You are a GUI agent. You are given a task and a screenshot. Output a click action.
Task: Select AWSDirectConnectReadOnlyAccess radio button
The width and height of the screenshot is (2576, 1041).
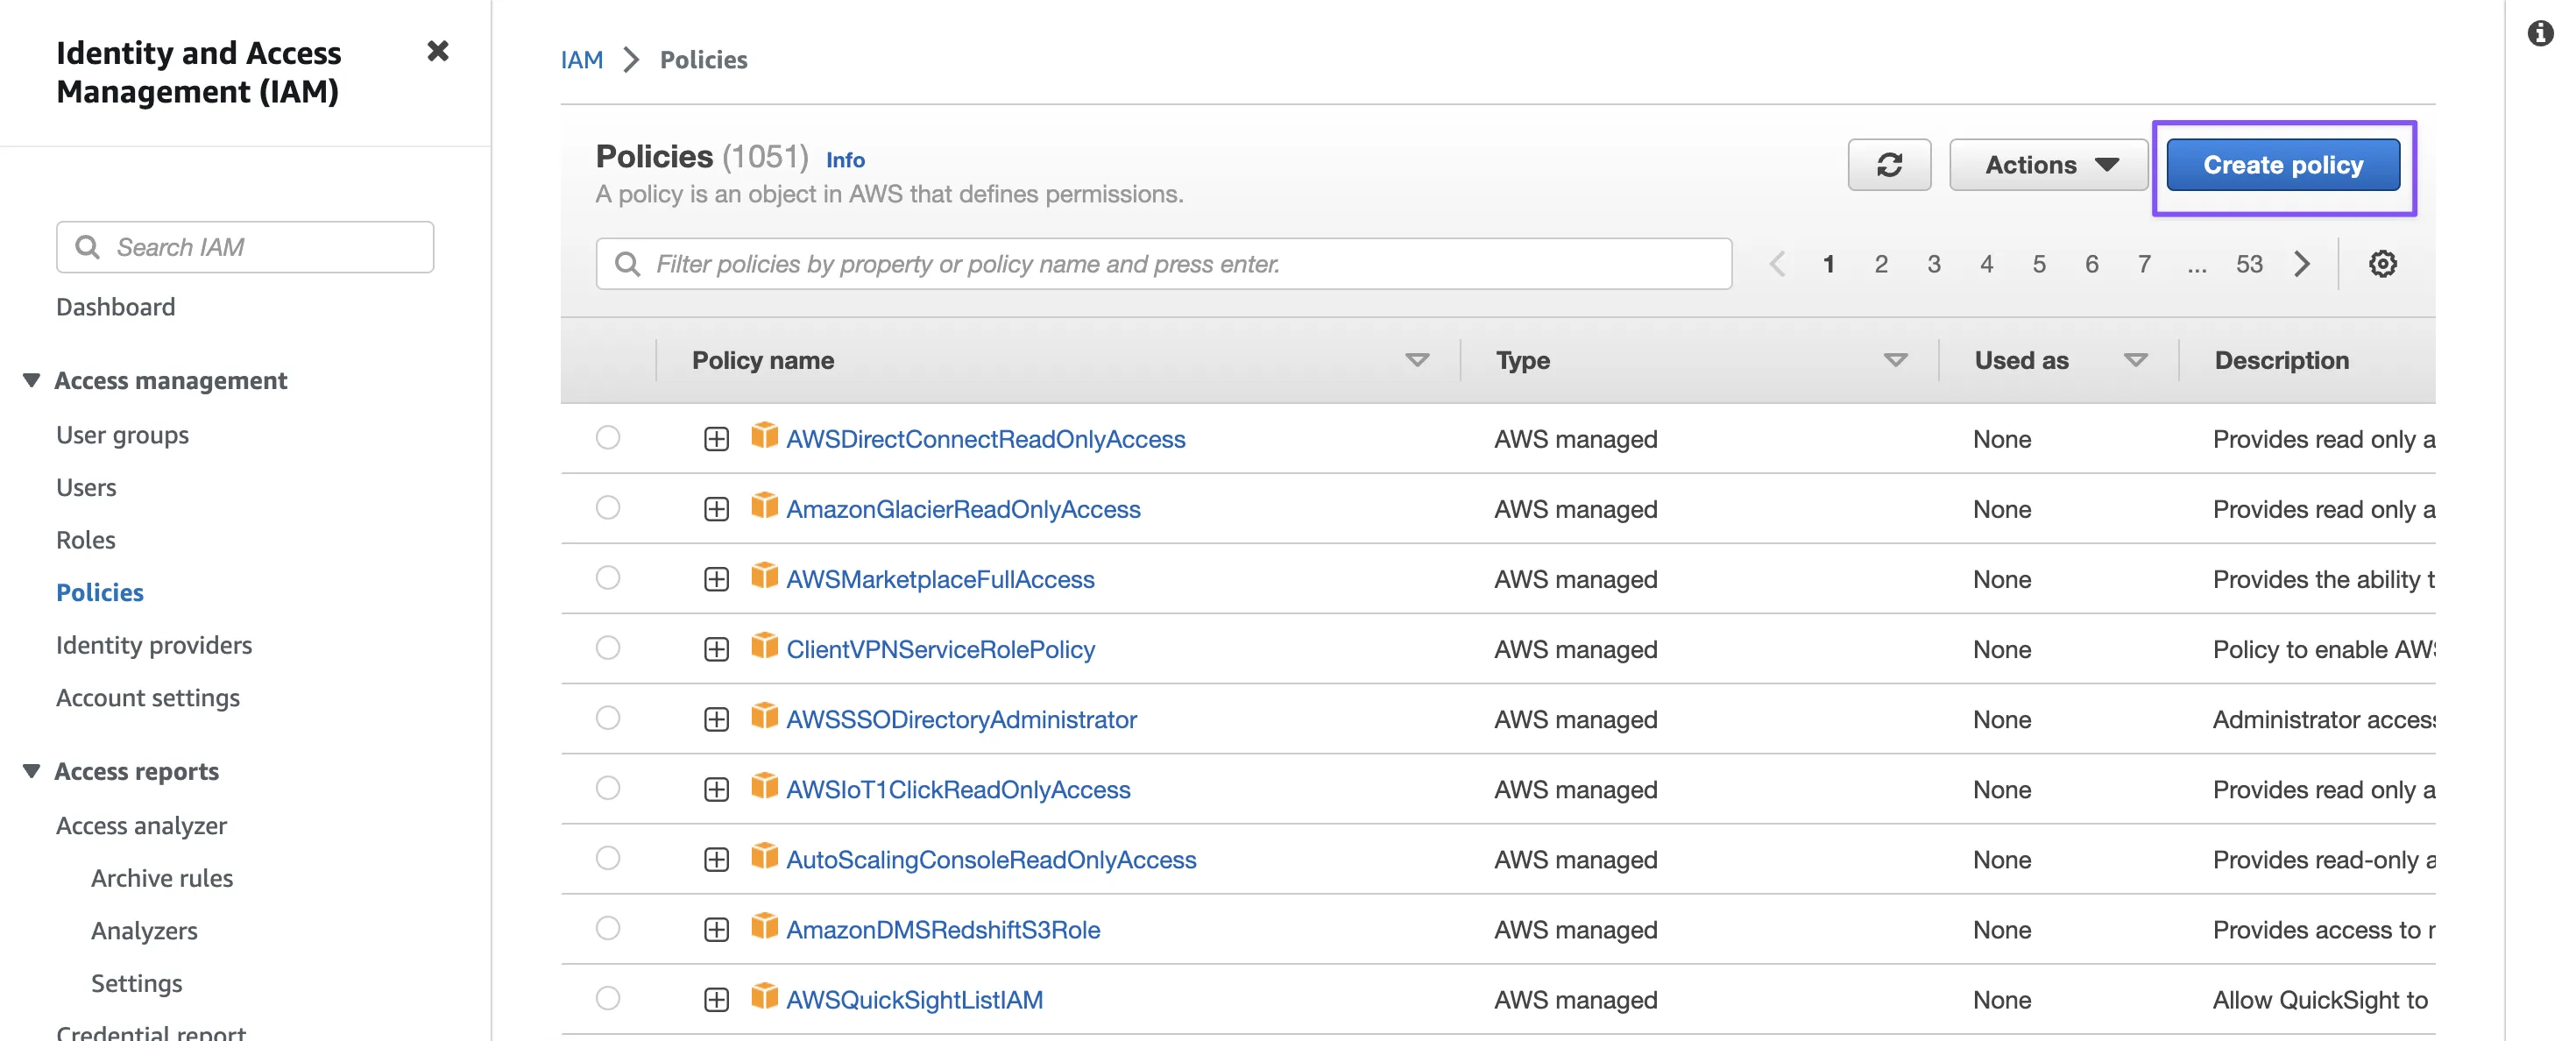(x=607, y=438)
